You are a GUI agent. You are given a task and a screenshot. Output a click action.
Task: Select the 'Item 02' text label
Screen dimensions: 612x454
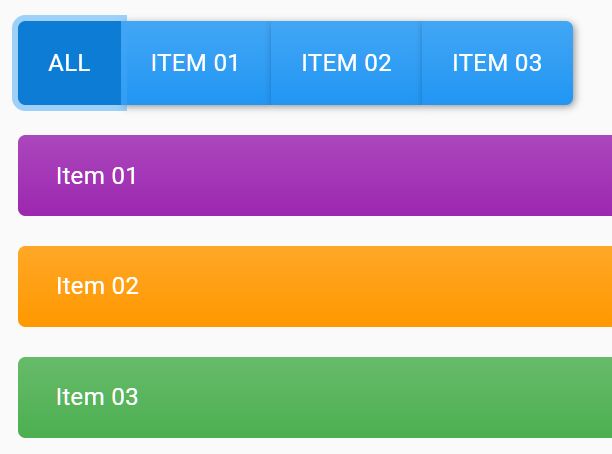click(x=98, y=286)
